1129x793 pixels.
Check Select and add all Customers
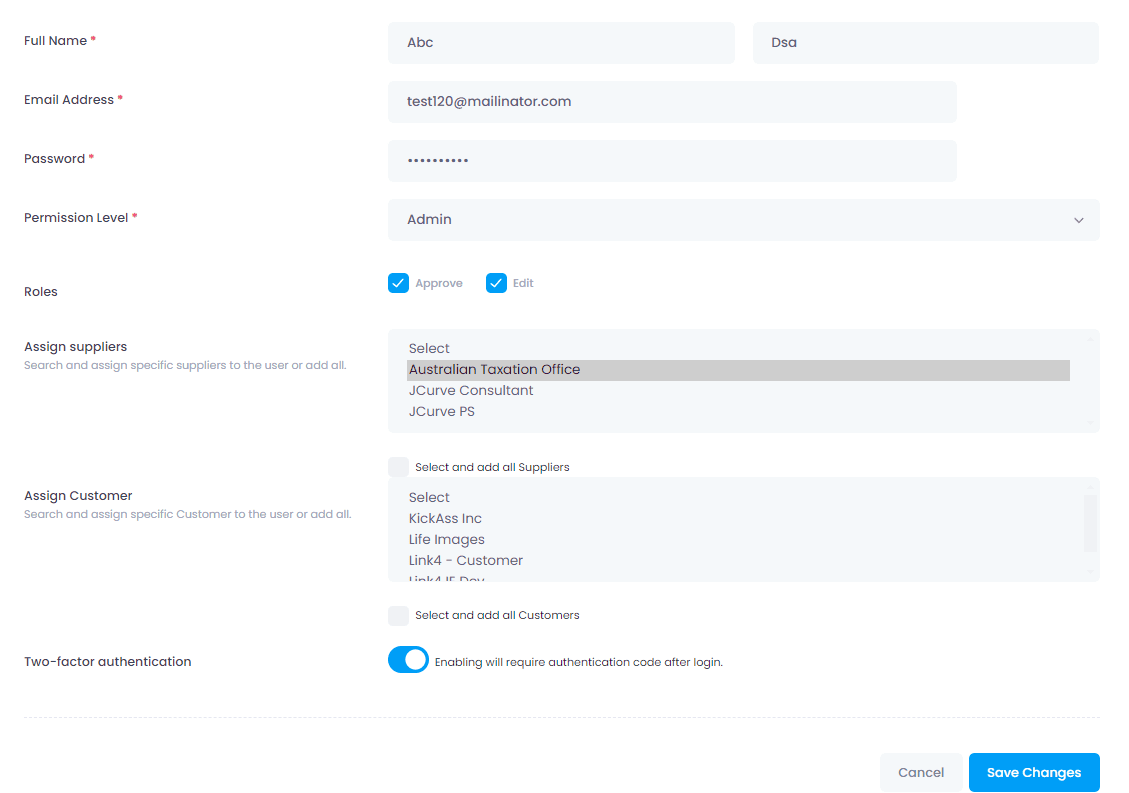(x=398, y=614)
